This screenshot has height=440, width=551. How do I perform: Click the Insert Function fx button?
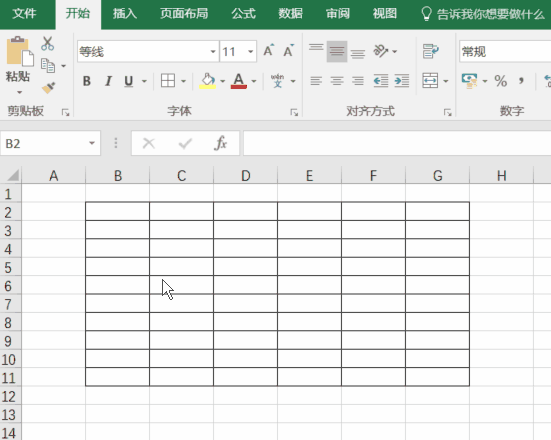pyautogui.click(x=220, y=143)
